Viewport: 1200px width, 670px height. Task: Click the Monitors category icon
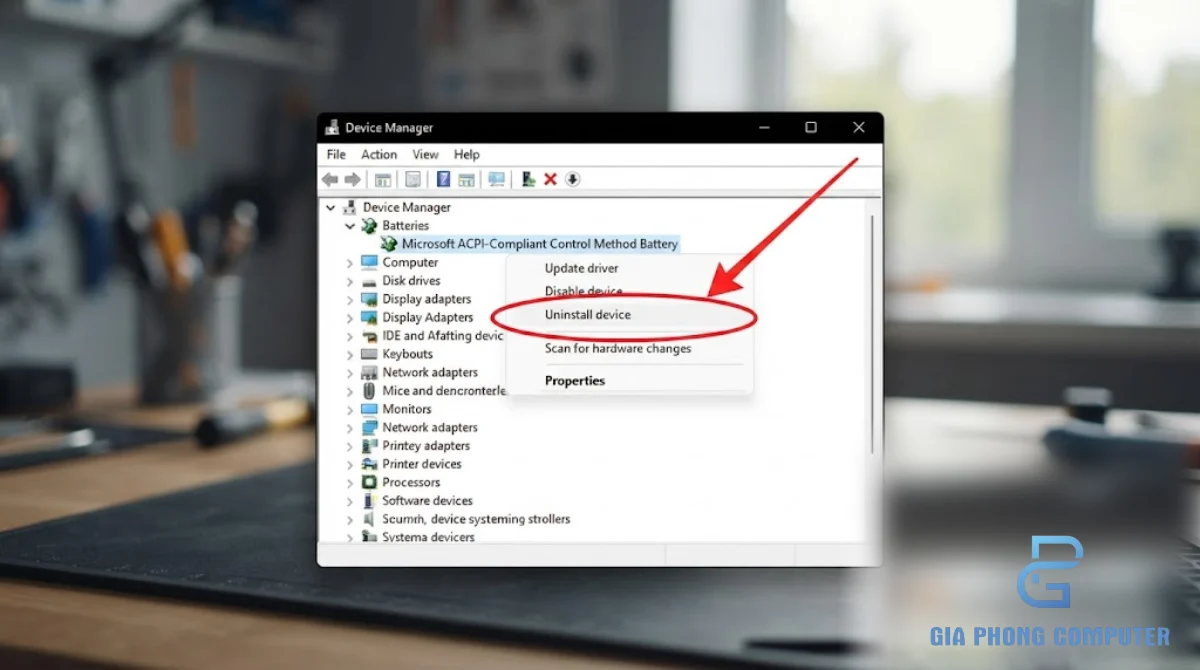[369, 409]
